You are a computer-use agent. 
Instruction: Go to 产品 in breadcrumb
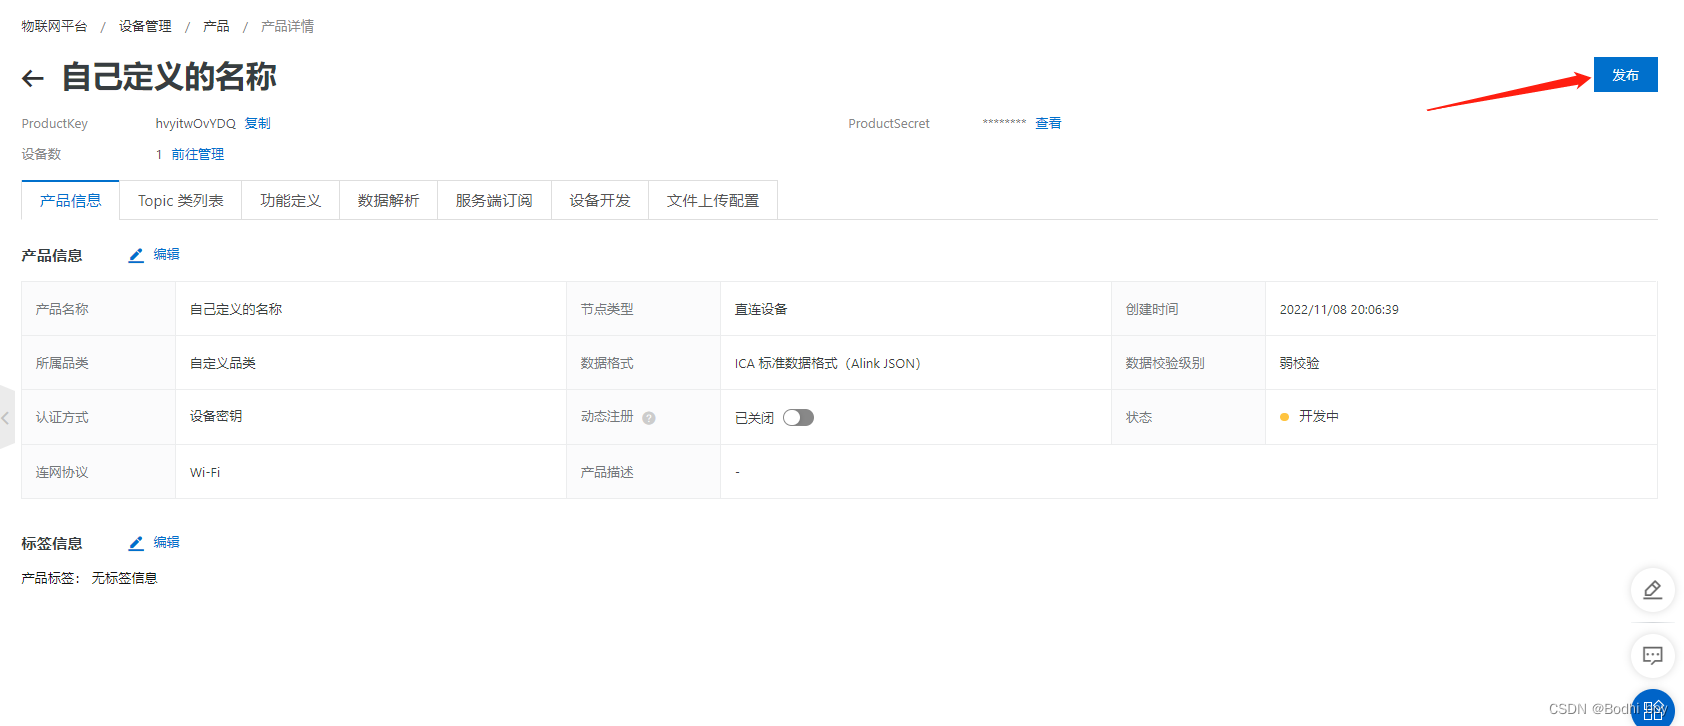tap(216, 26)
